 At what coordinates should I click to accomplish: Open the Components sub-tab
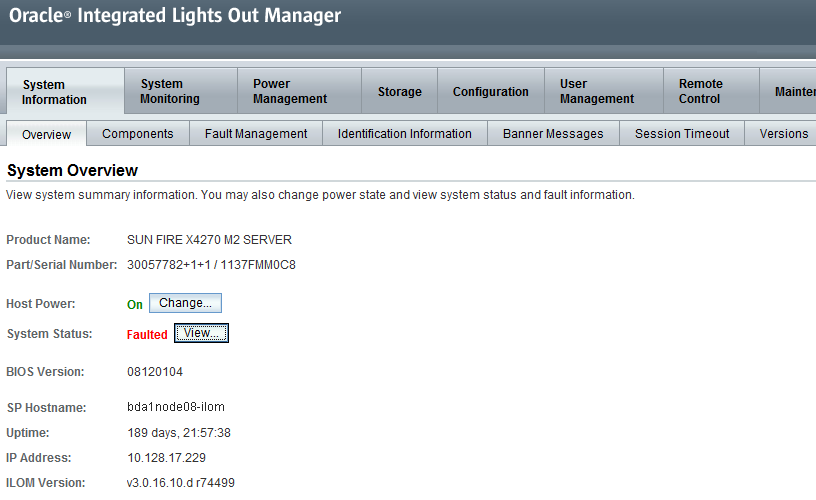point(138,134)
